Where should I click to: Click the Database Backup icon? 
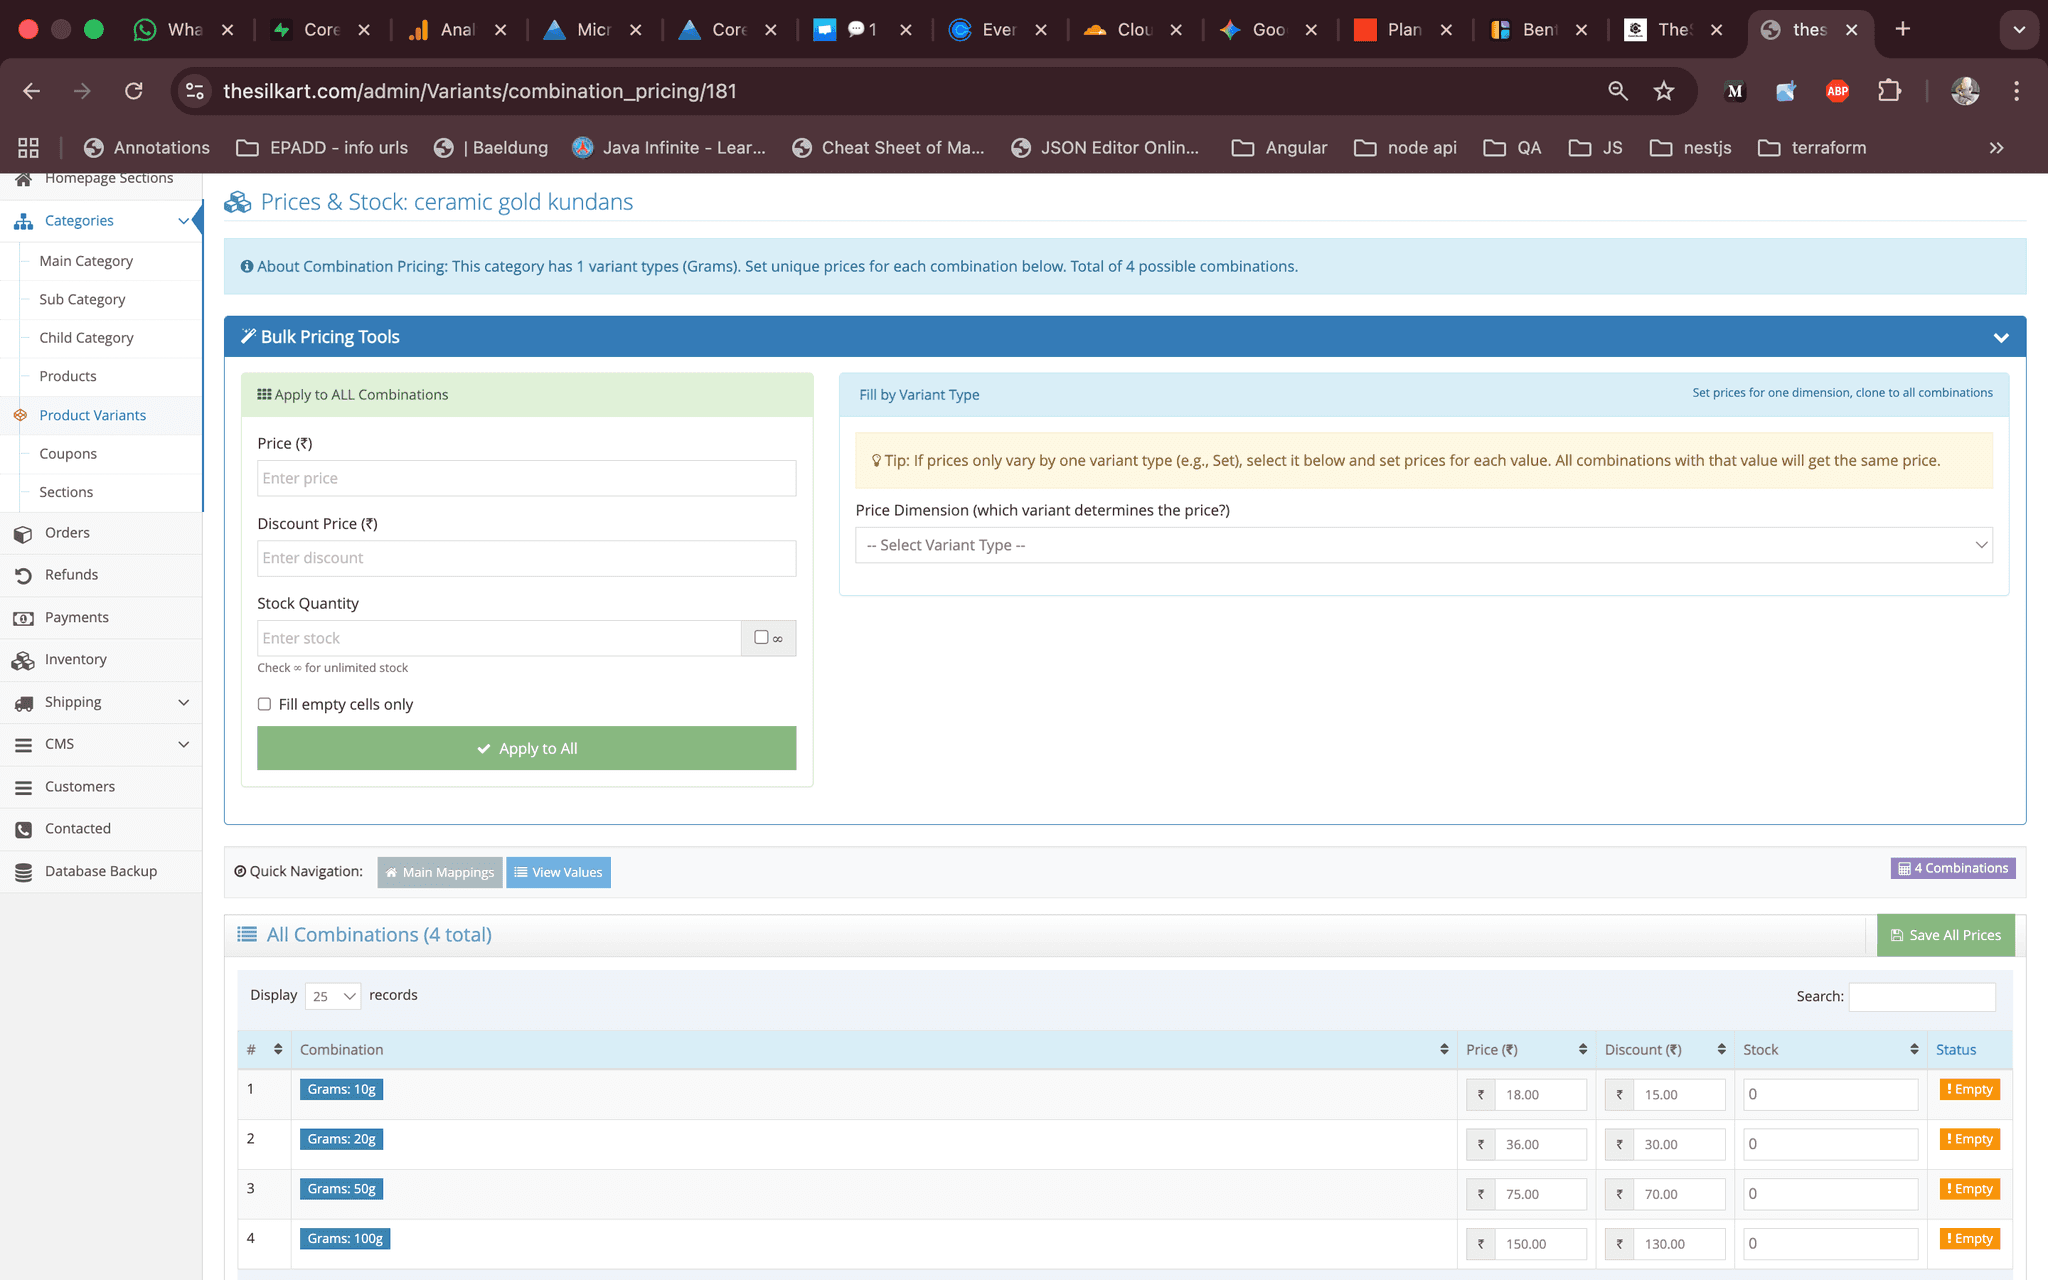23,872
